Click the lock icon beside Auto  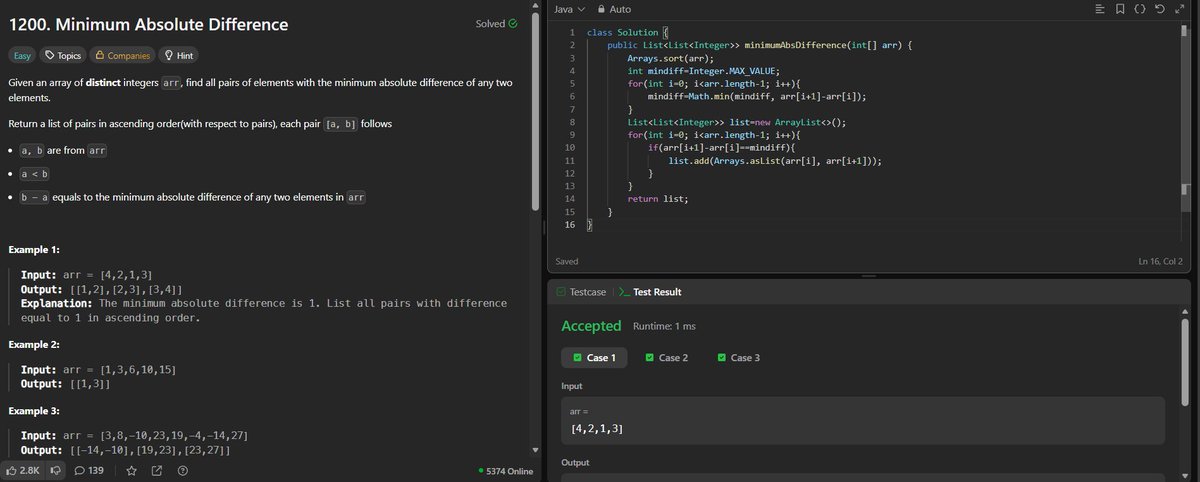[x=601, y=9]
